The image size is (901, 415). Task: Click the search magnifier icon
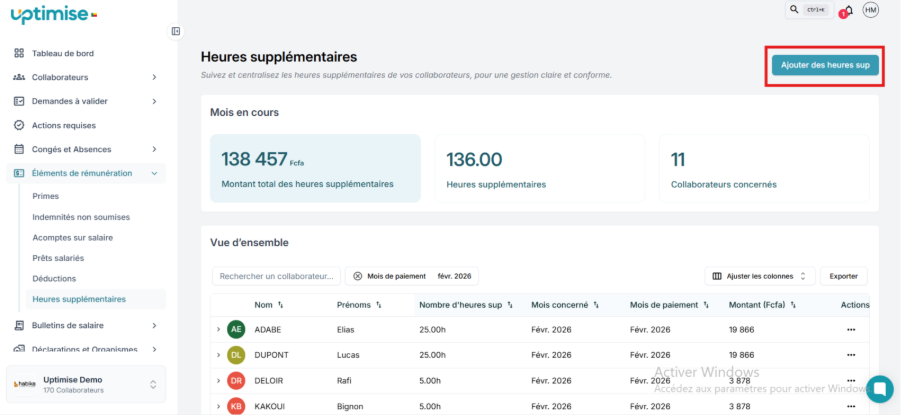tap(794, 10)
